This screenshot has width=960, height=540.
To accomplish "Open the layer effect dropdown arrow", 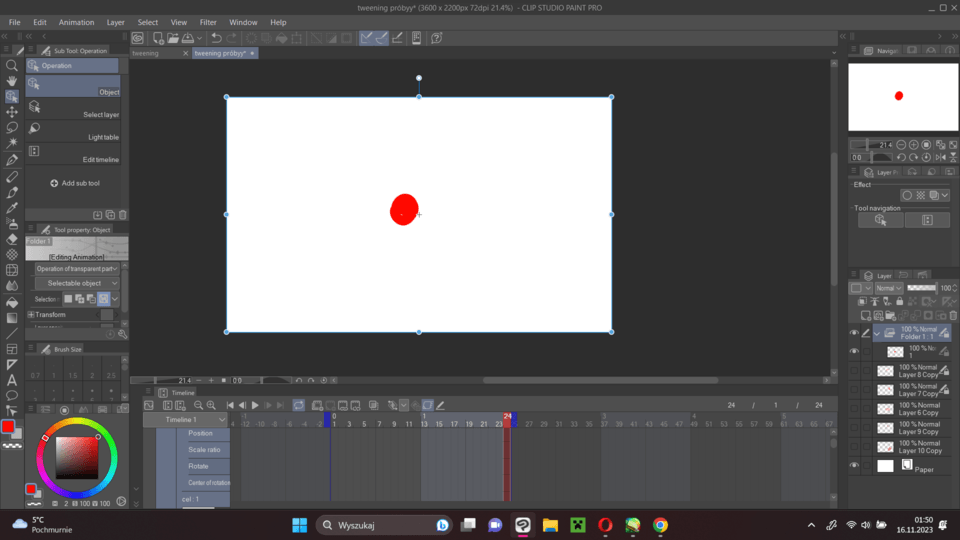I will click(x=945, y=195).
